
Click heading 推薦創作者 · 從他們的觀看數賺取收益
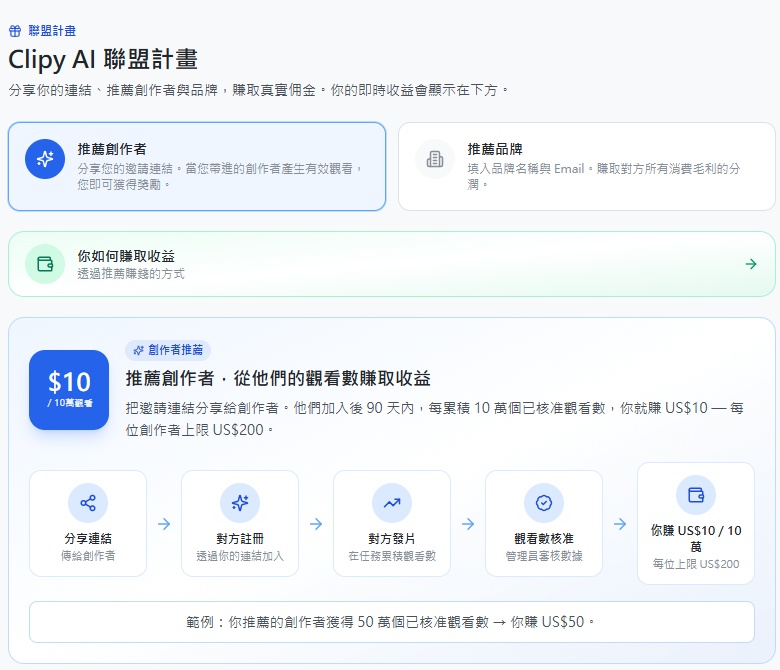click(278, 379)
